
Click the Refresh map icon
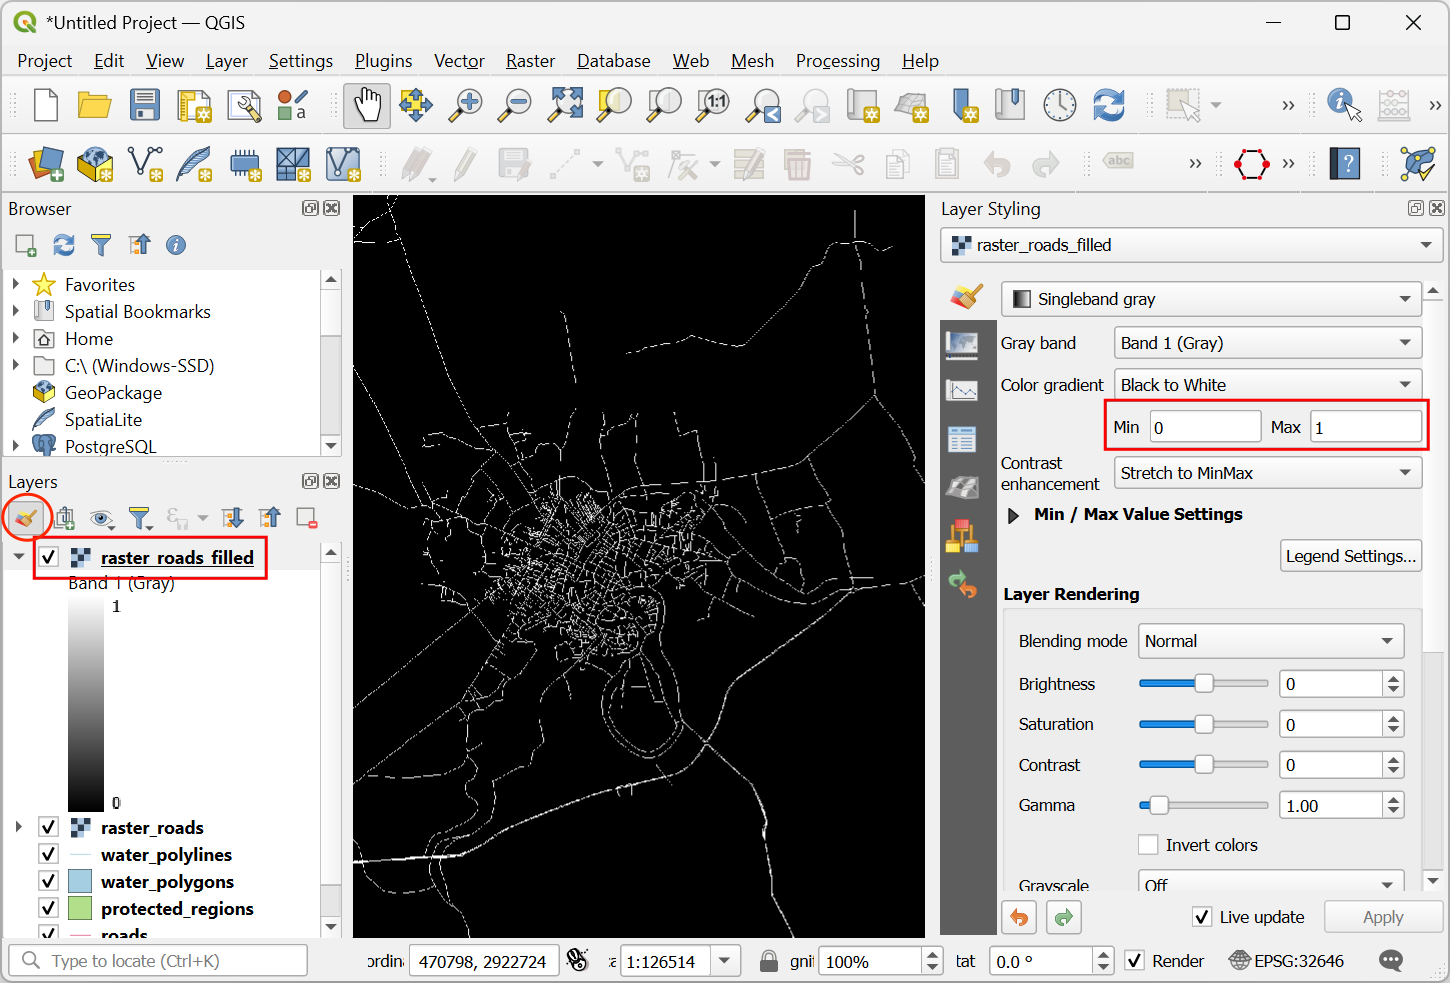(x=1109, y=105)
